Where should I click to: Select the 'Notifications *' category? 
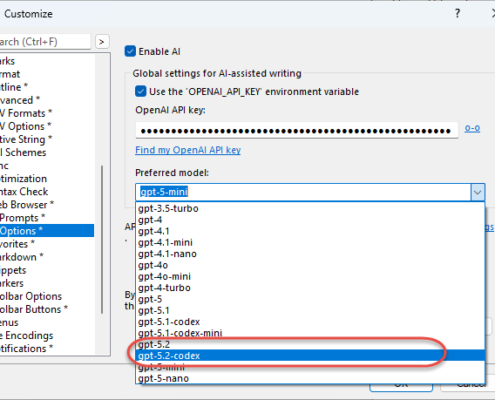pos(47,349)
